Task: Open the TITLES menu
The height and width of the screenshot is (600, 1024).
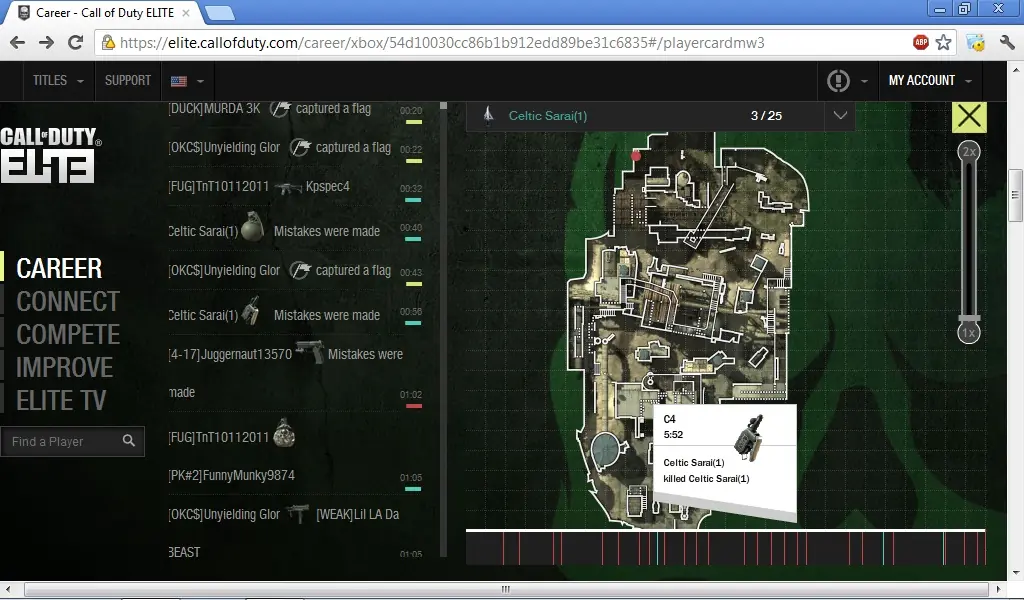Action: point(58,81)
